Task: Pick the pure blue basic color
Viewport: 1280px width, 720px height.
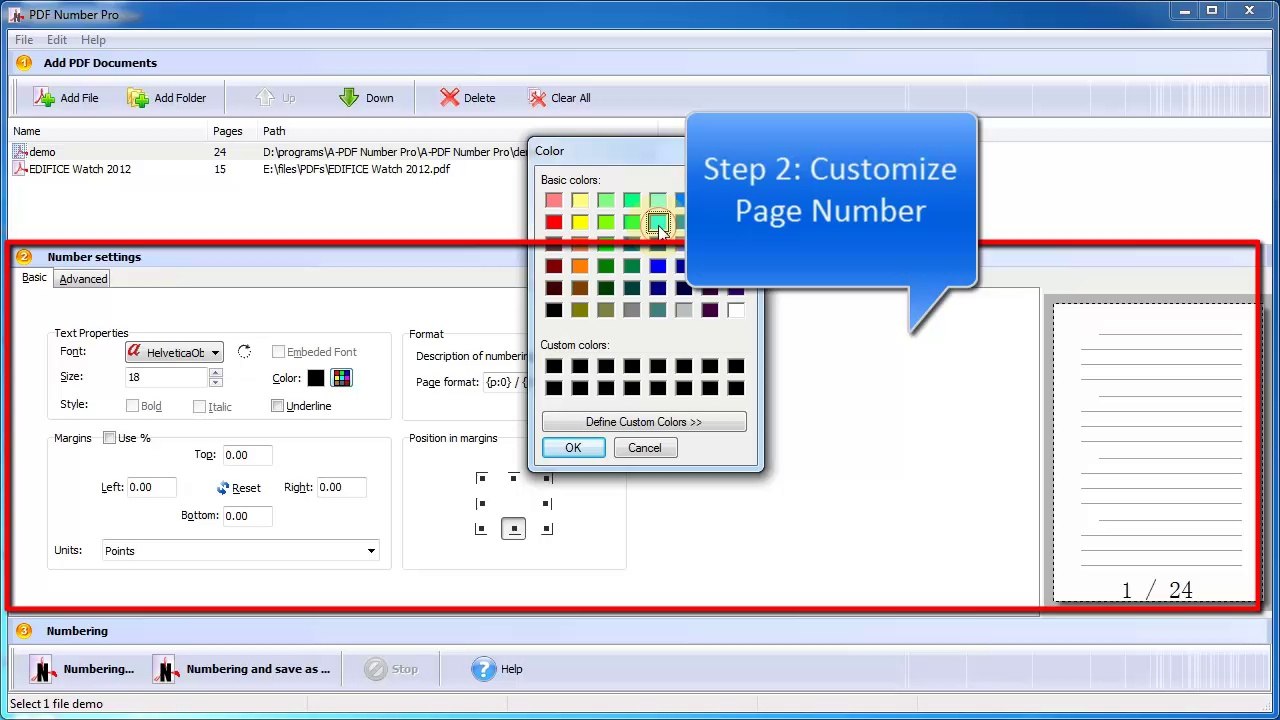Action: 658,266
